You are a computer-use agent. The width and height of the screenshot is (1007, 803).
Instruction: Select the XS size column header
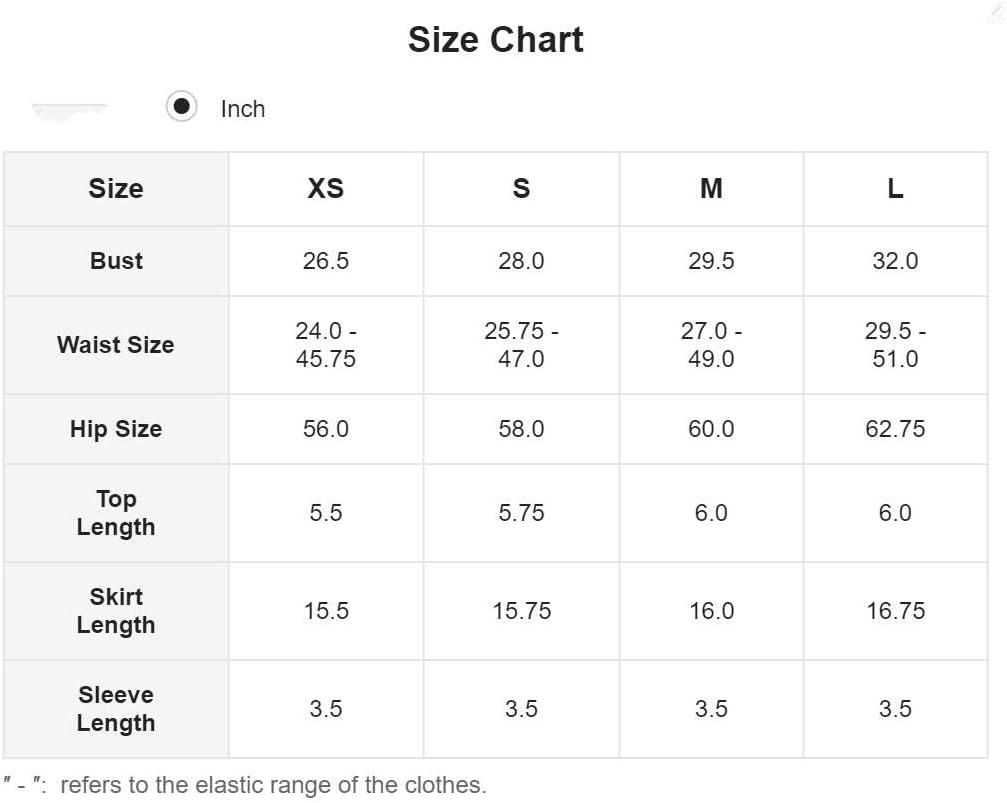[x=326, y=188]
